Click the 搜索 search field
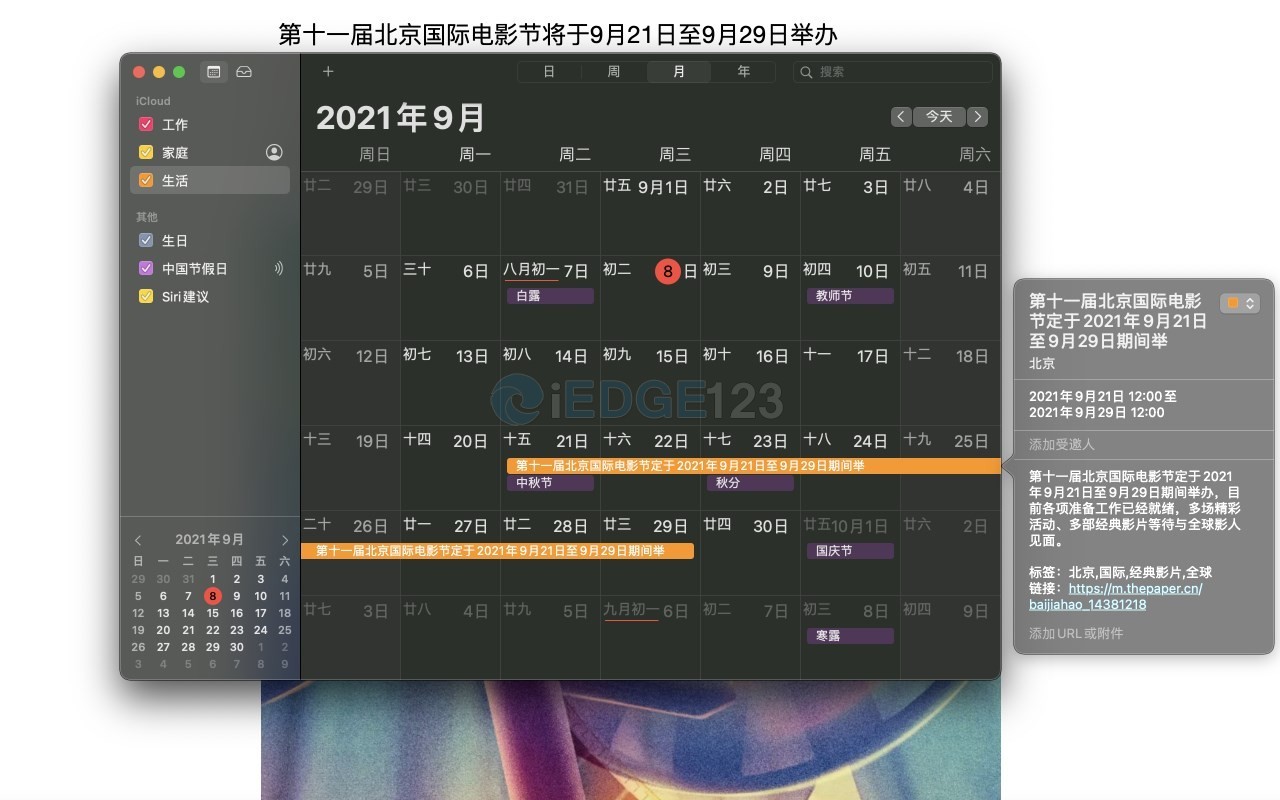 point(894,72)
